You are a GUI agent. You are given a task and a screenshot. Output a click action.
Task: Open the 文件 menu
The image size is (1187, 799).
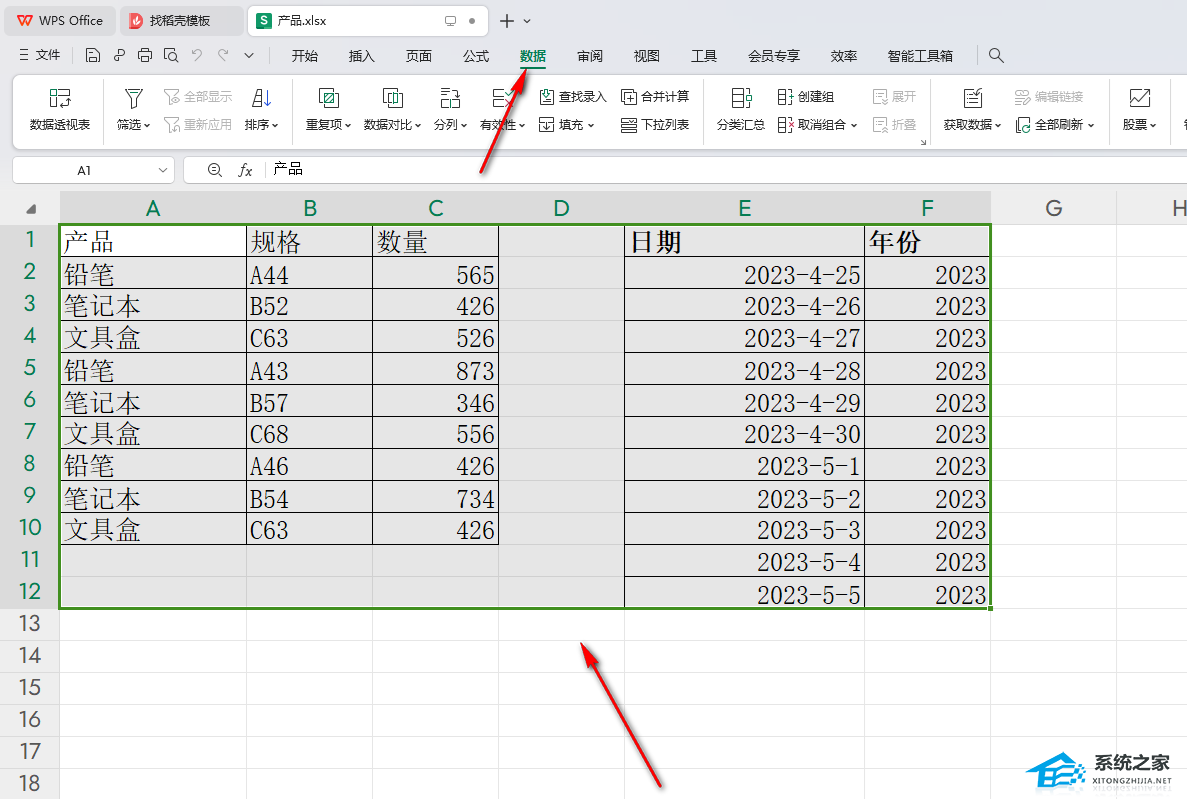point(39,55)
